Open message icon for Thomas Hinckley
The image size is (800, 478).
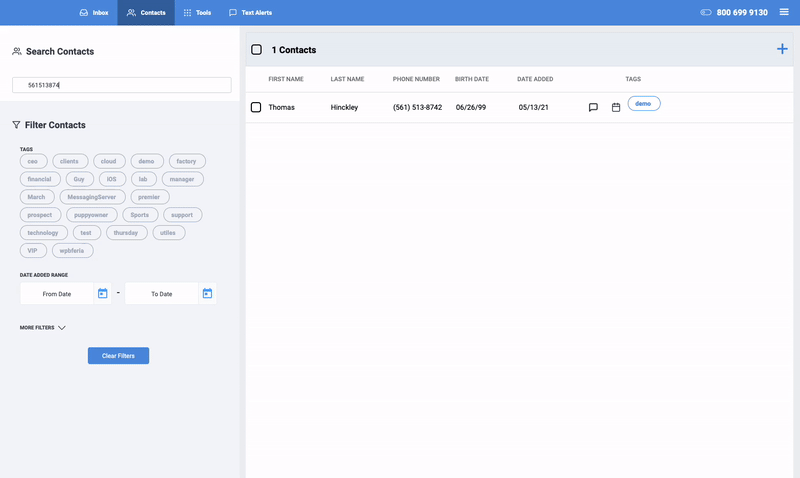coord(593,107)
